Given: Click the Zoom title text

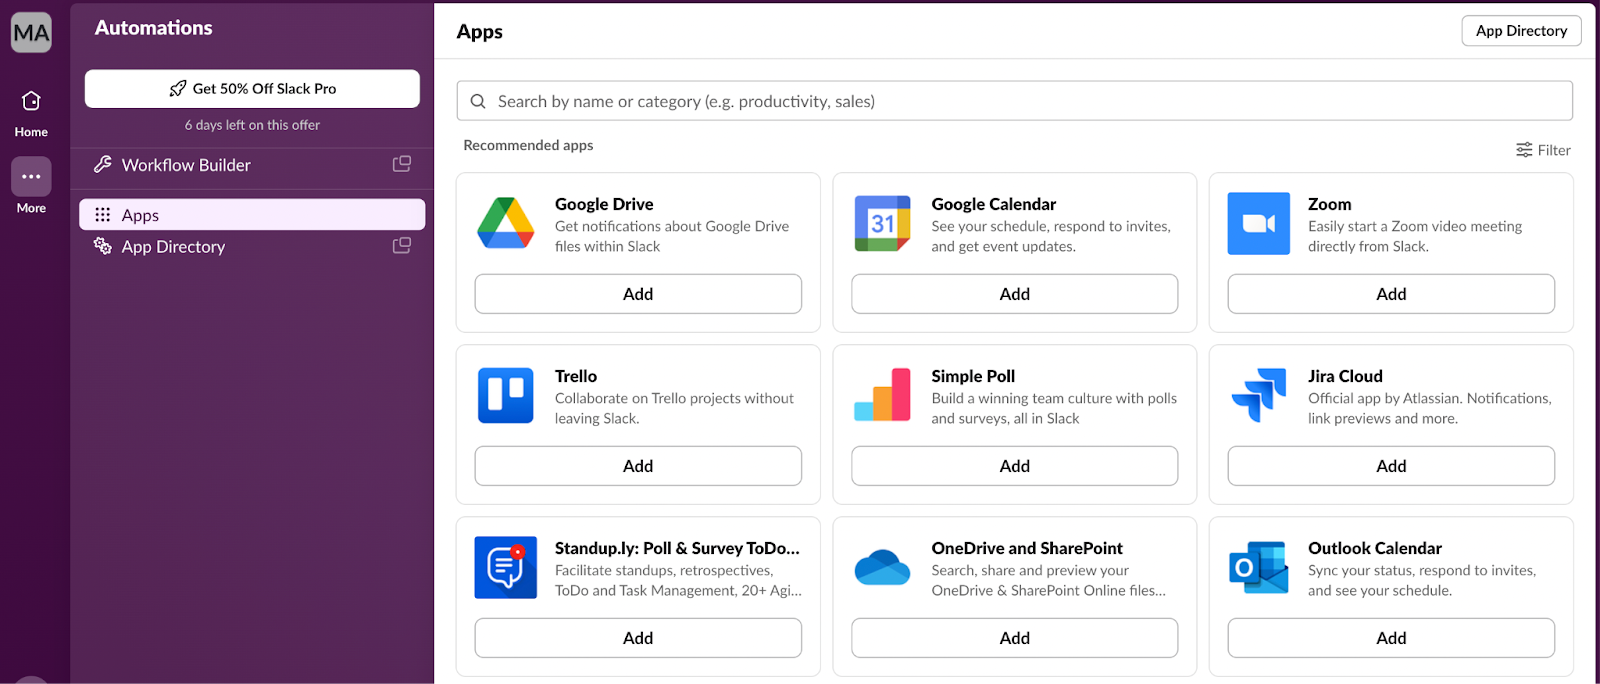Looking at the screenshot, I should click(x=1329, y=204).
